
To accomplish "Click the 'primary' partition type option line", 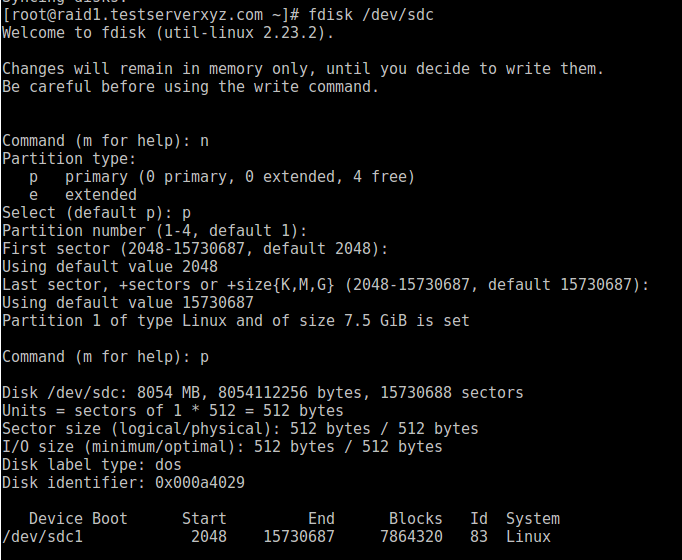I will click(x=222, y=177).
